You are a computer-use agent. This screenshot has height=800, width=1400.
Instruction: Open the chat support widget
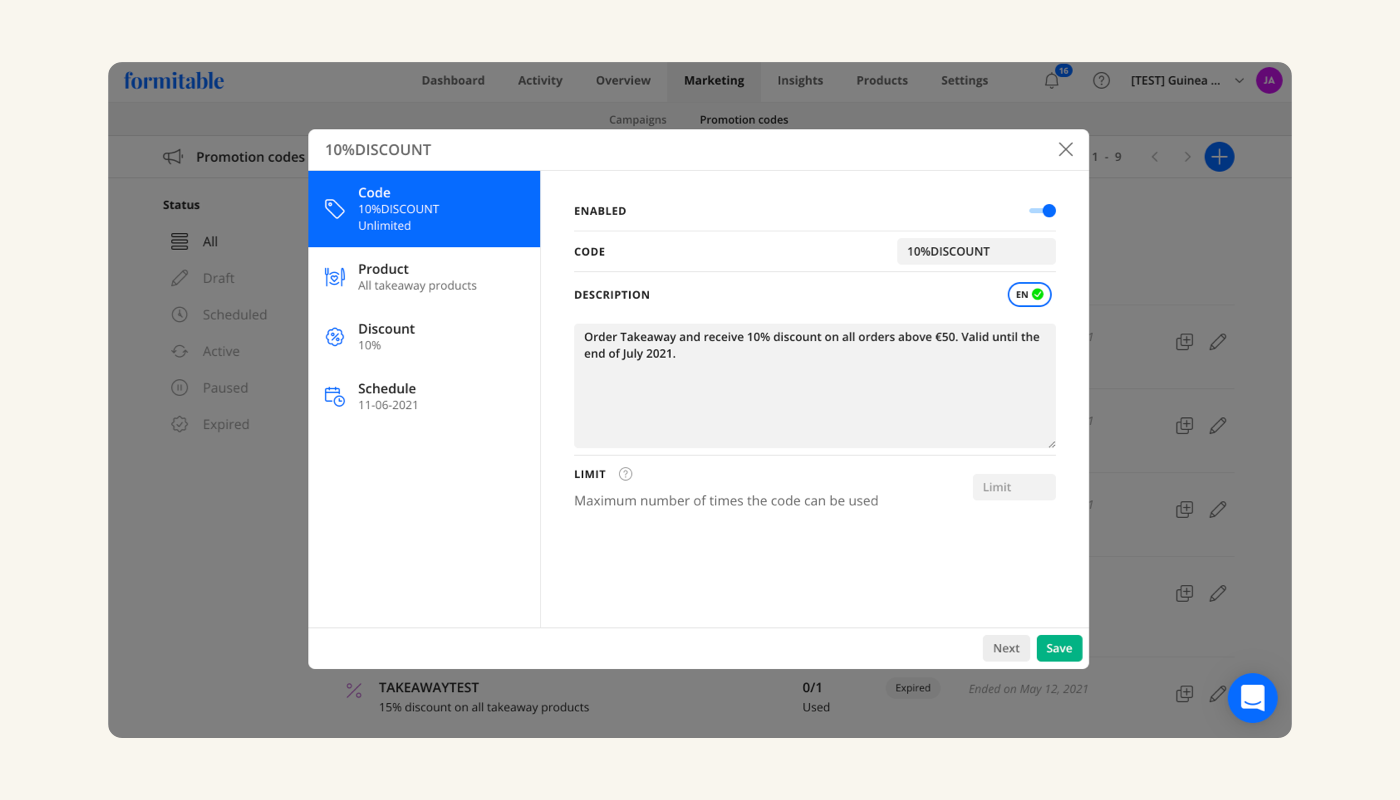point(1252,698)
